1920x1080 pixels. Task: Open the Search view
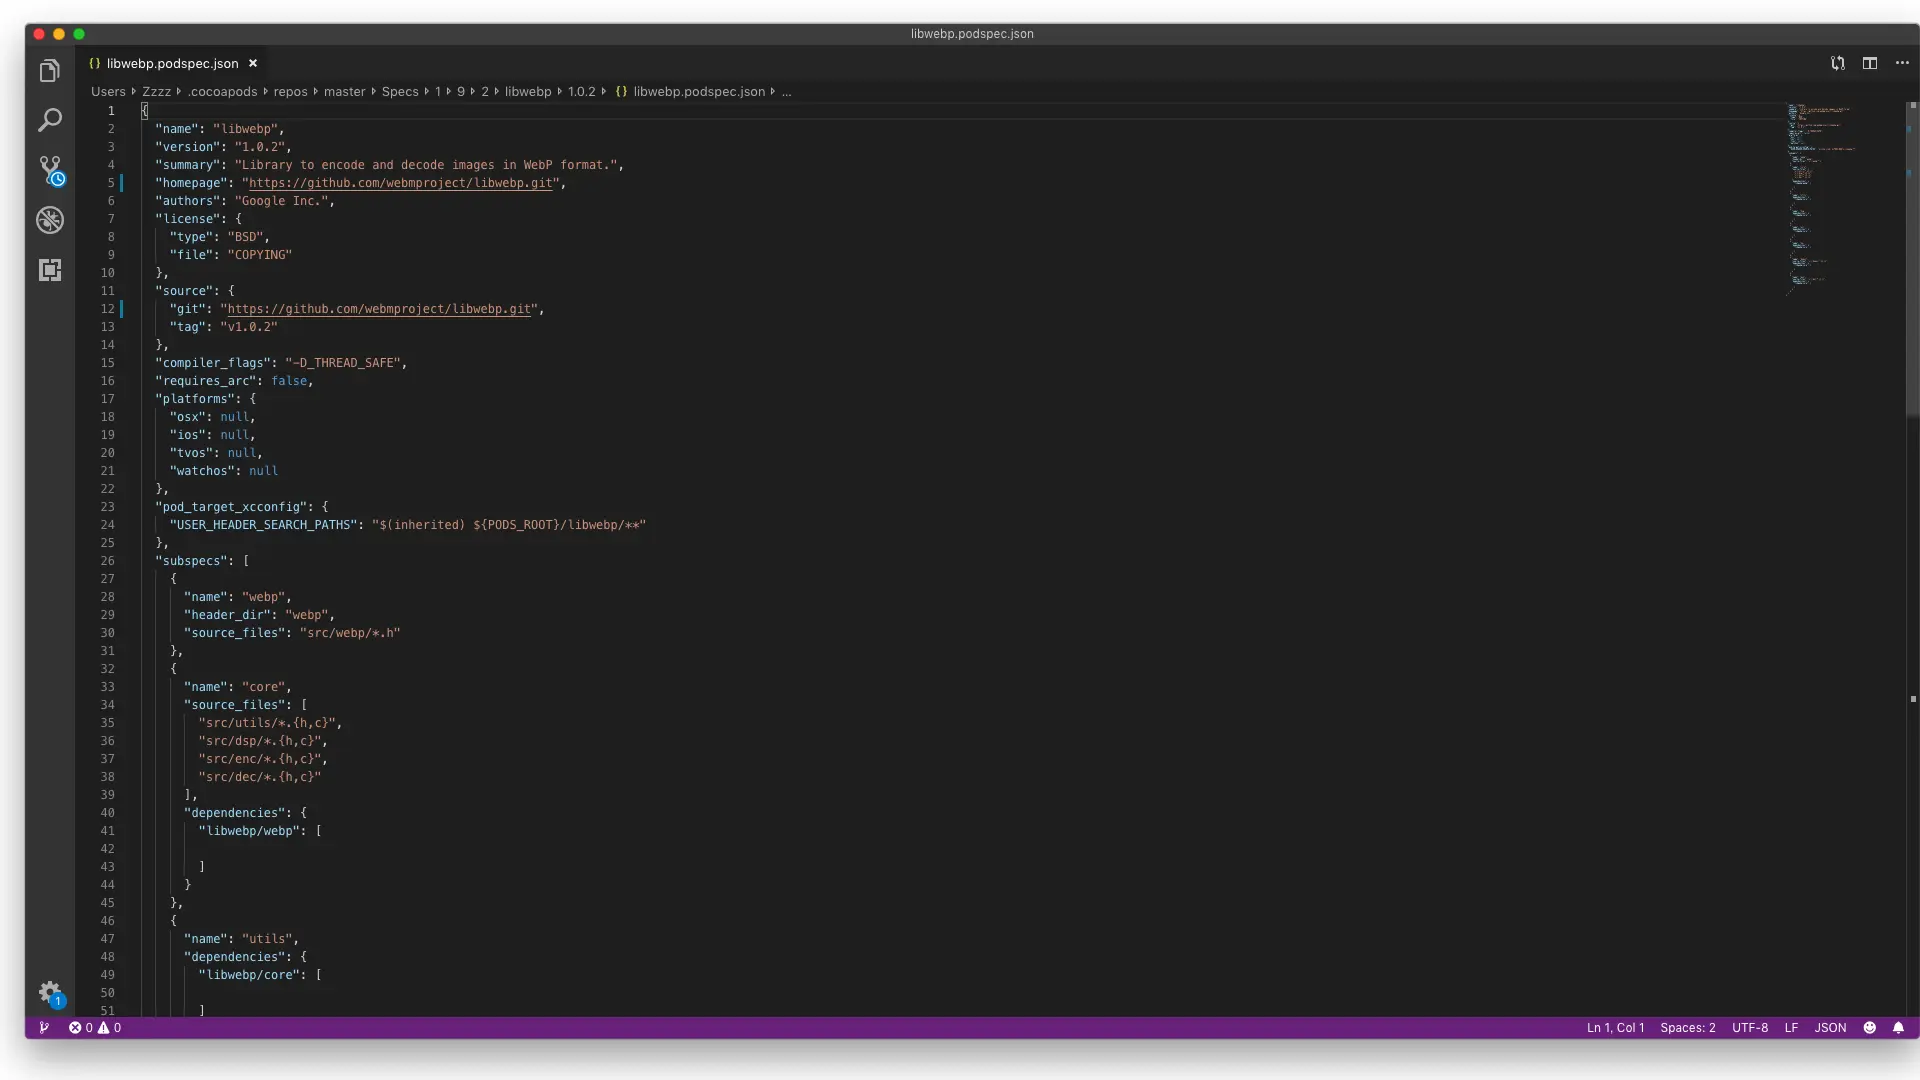[50, 121]
